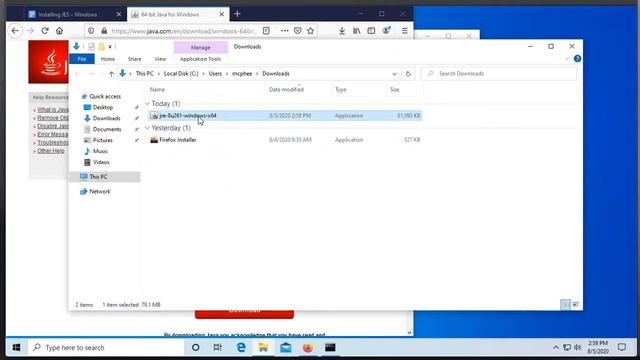Close the 64-bit Java tab
The image size is (640, 360).
pos(222,14)
